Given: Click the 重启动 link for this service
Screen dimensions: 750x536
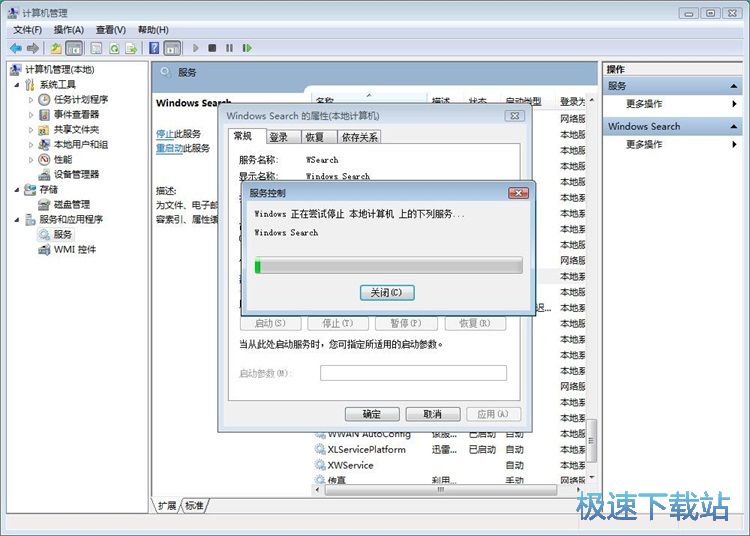Looking at the screenshot, I should [x=169, y=148].
